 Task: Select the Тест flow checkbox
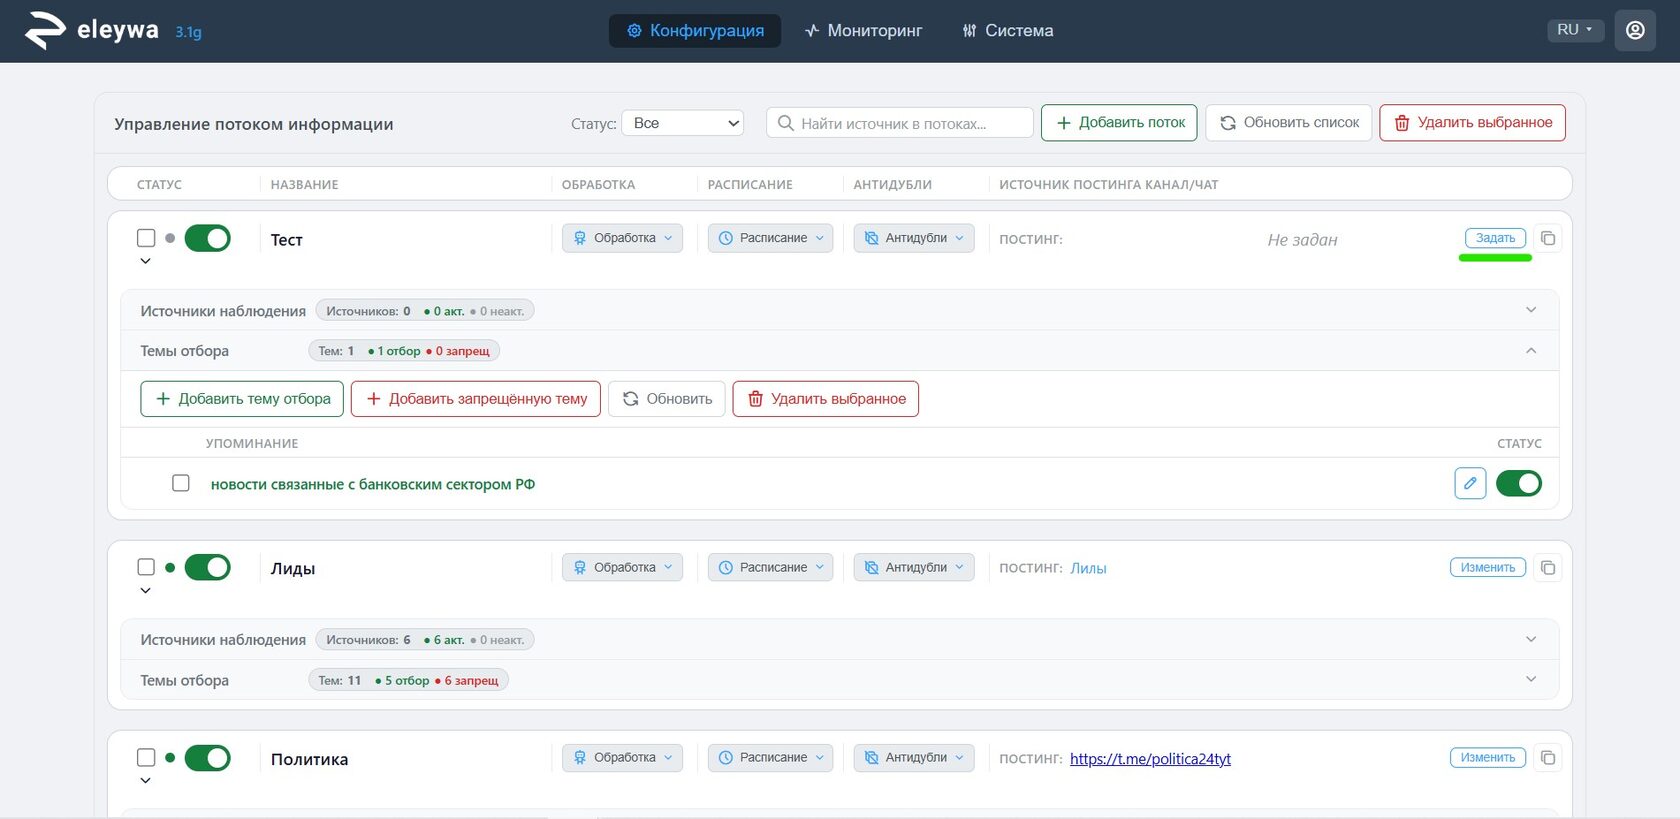point(146,238)
